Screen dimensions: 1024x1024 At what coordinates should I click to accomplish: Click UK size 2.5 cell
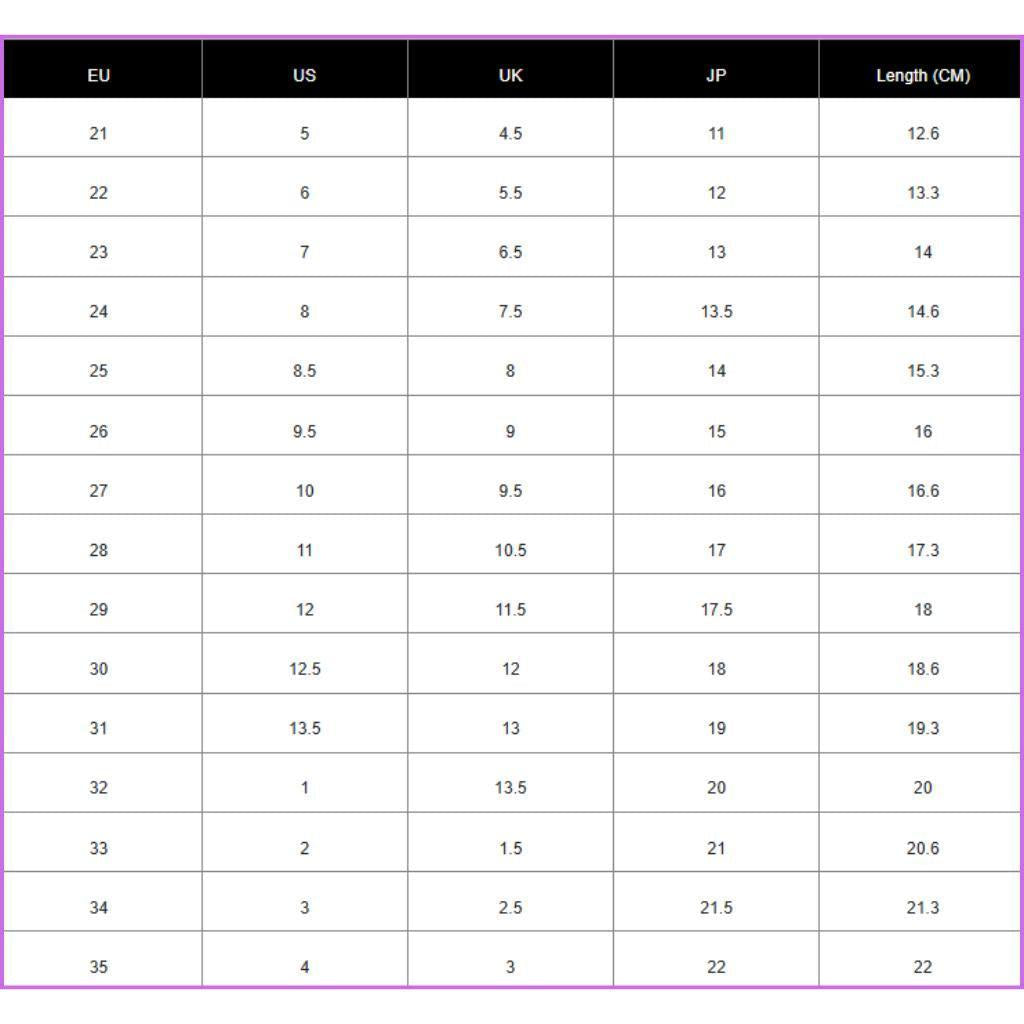[x=510, y=908]
